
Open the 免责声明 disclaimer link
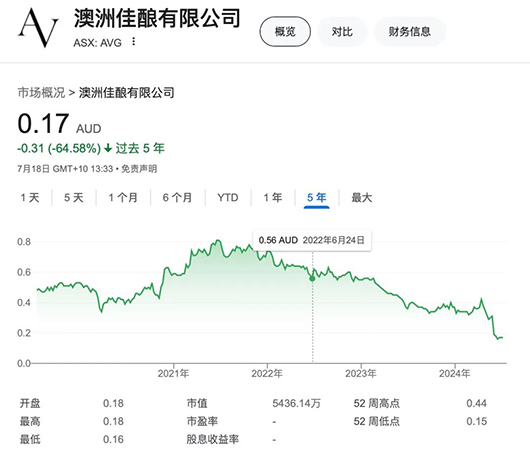point(139,169)
